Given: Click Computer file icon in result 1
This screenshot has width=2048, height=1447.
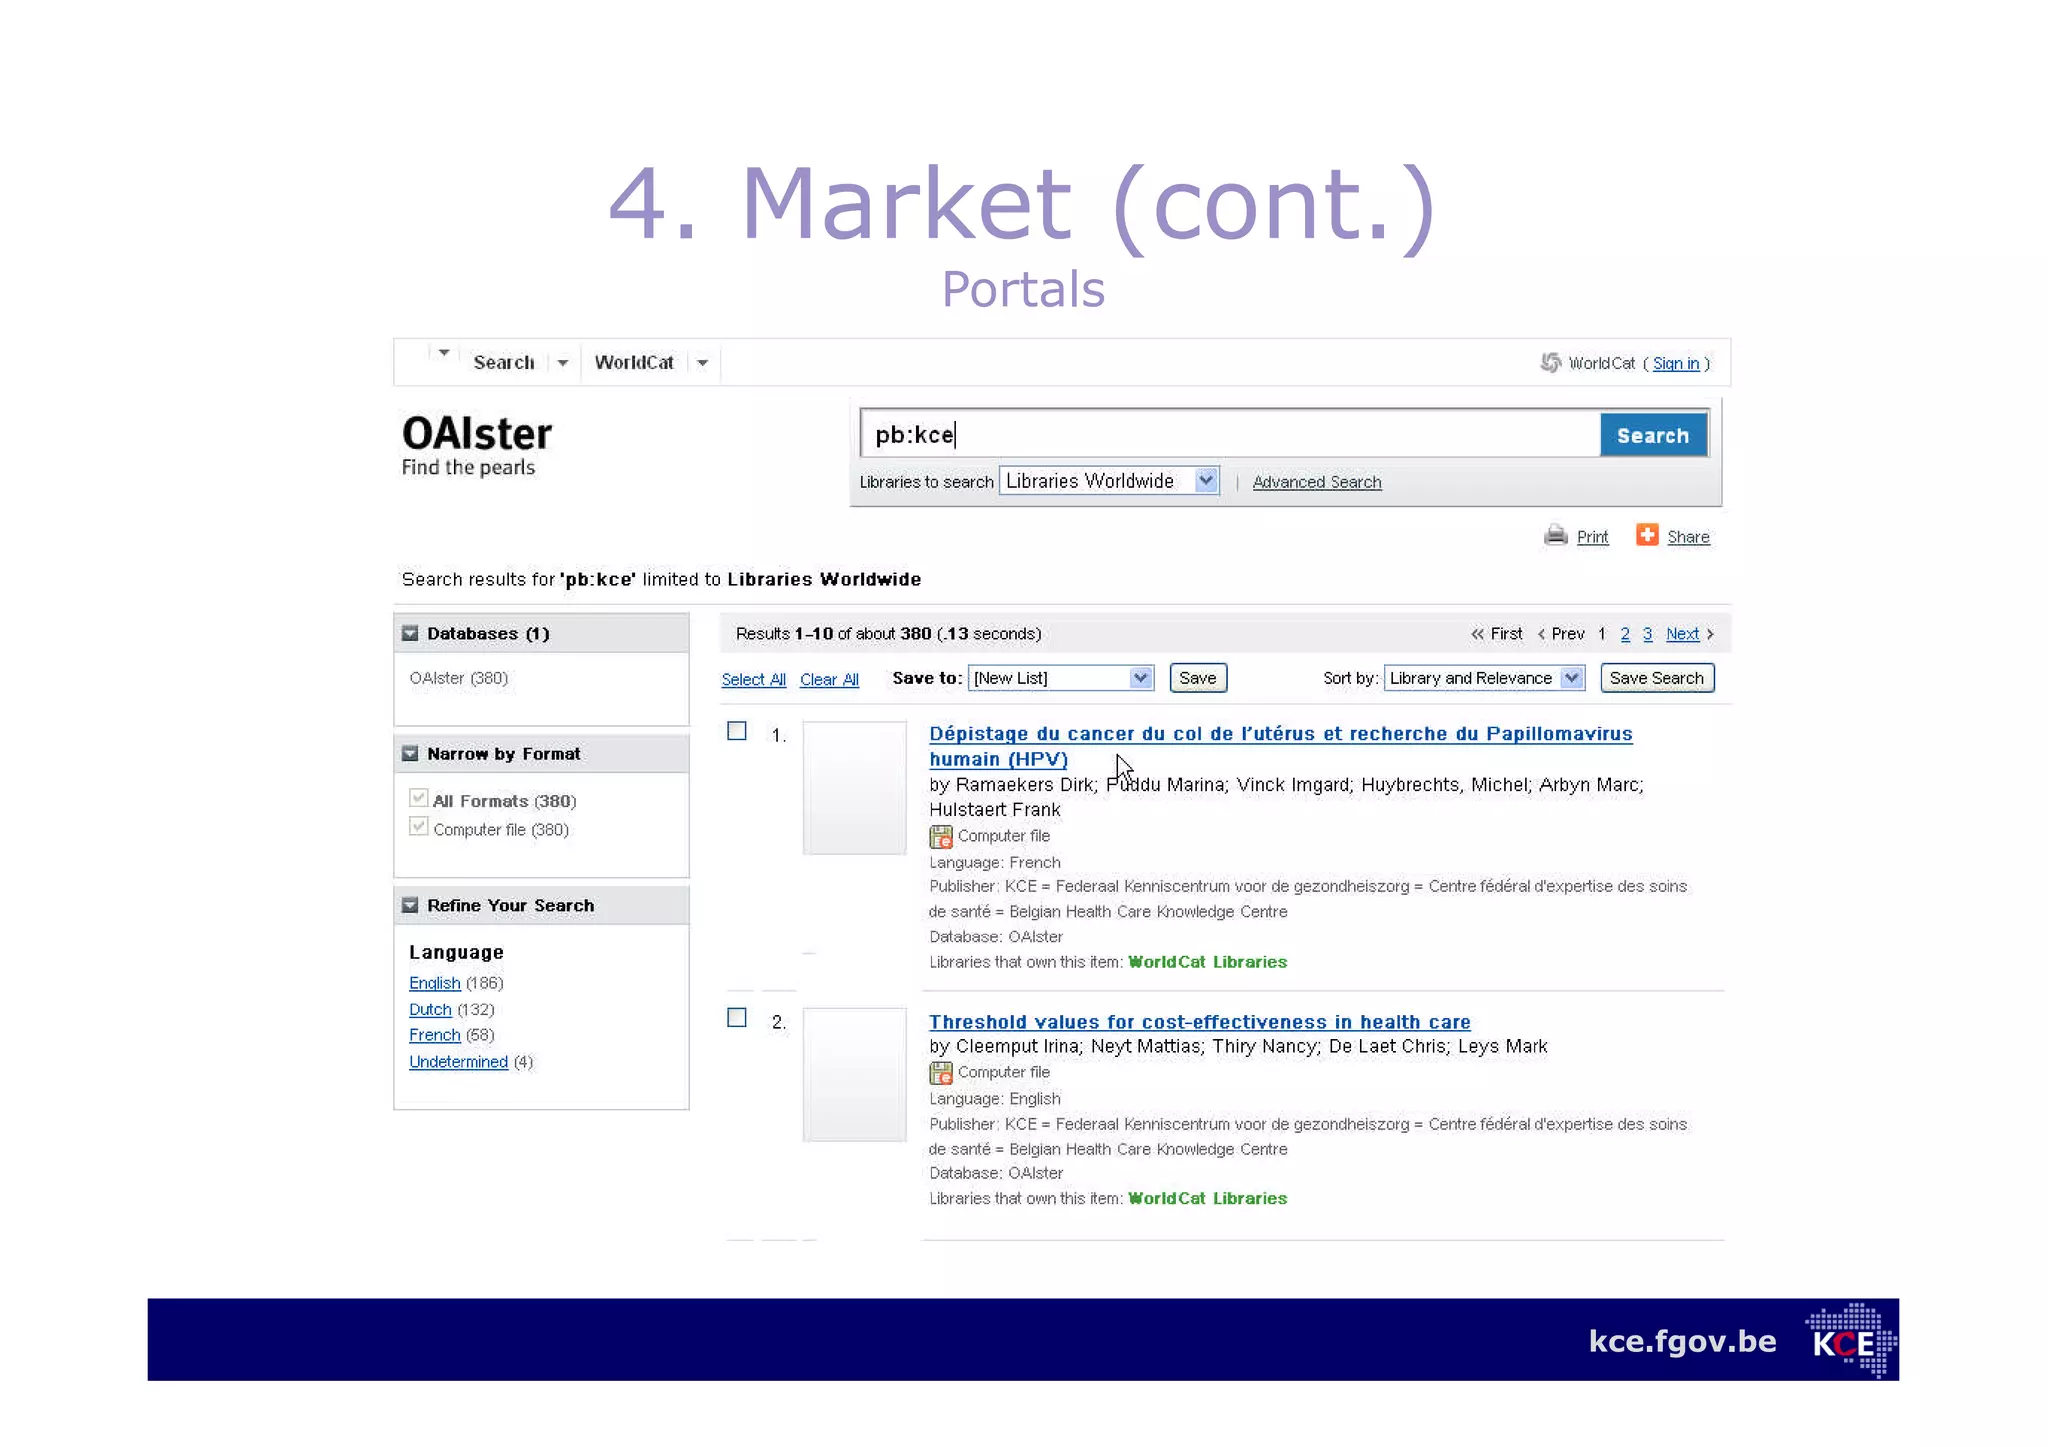Looking at the screenshot, I should (x=940, y=837).
